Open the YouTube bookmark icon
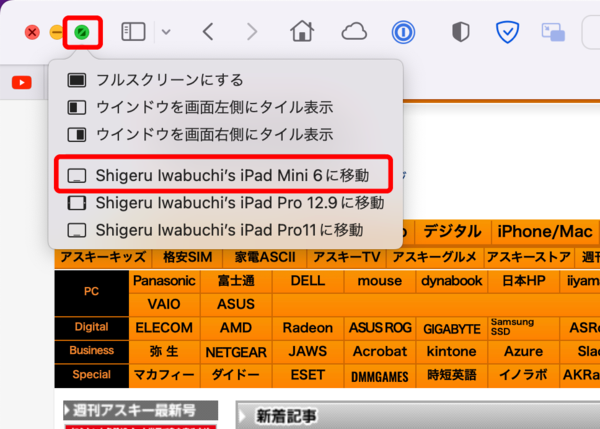This screenshot has height=429, width=600. coord(21,82)
